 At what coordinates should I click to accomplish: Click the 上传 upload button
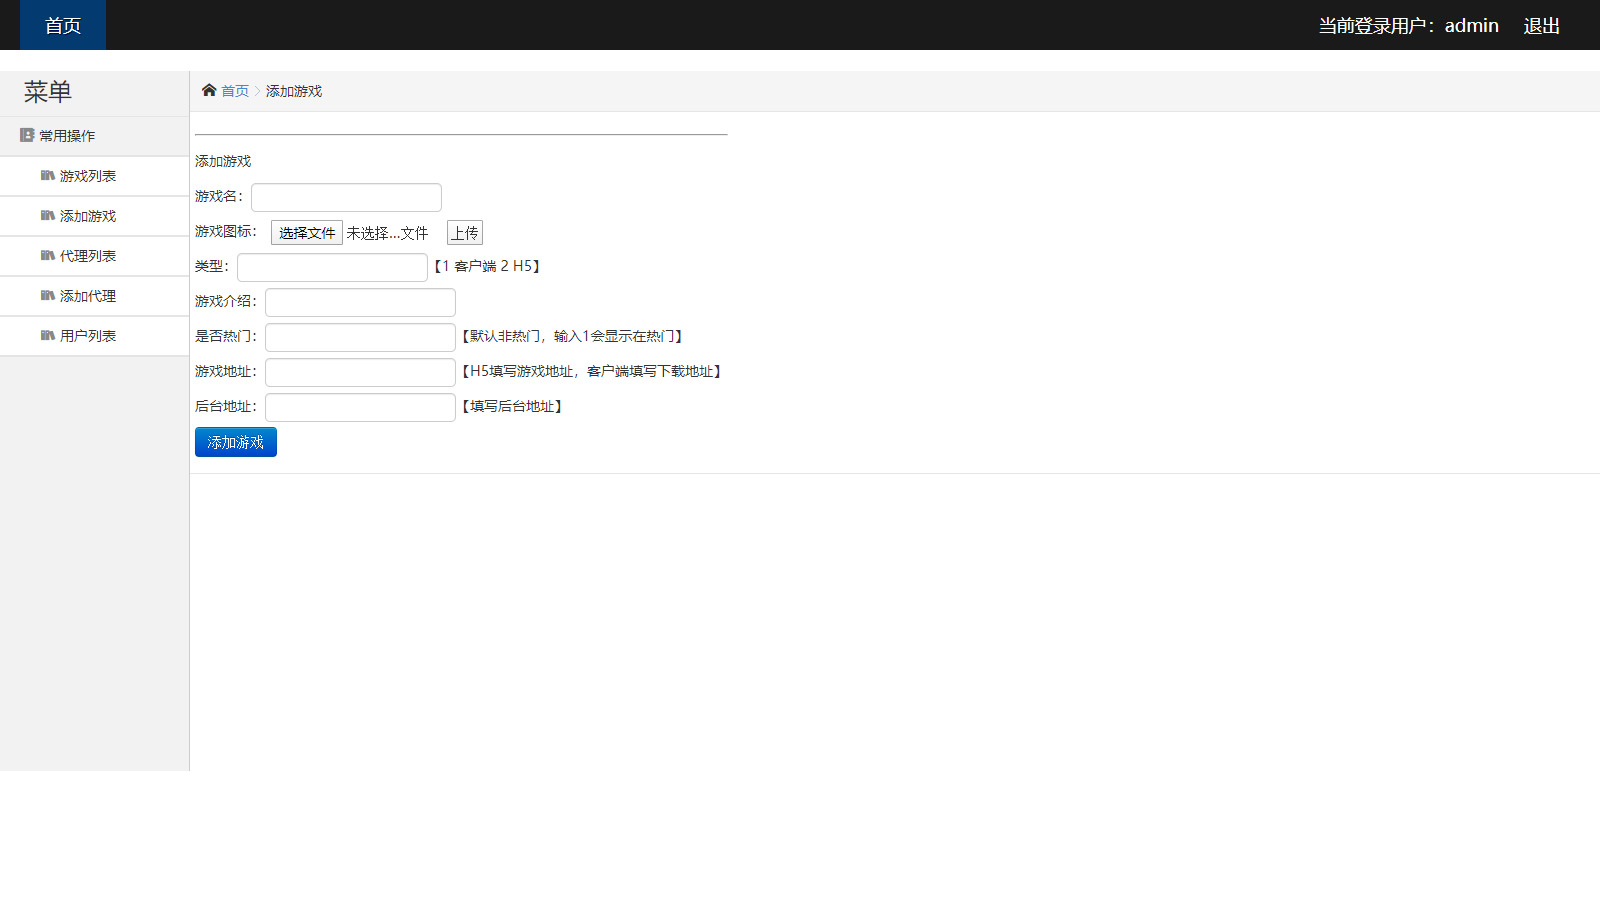coord(464,232)
